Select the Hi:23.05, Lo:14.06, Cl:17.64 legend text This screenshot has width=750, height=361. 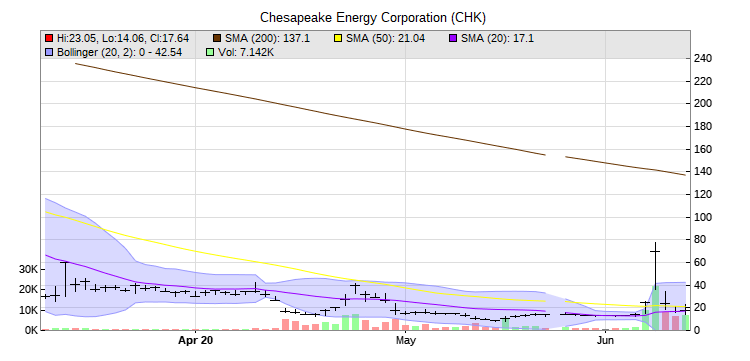[x=122, y=38]
